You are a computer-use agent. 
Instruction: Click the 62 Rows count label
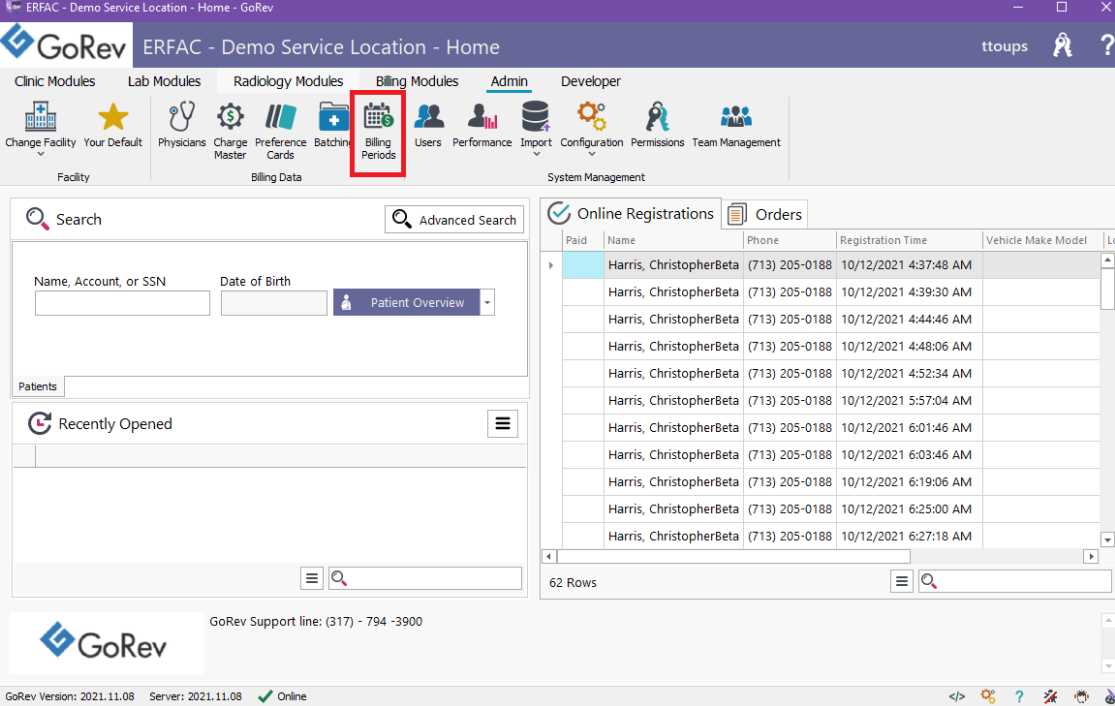tap(572, 582)
